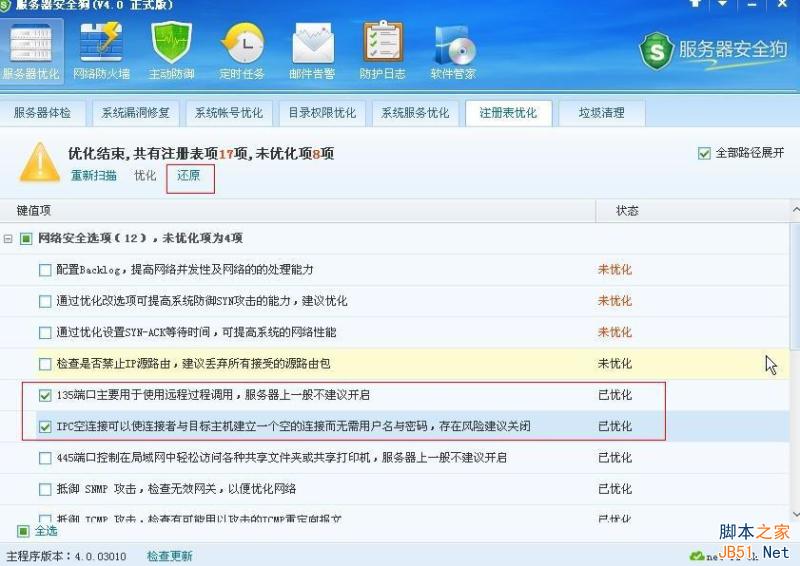Click the 还原 restore link
This screenshot has width=800, height=566.
click(x=188, y=176)
